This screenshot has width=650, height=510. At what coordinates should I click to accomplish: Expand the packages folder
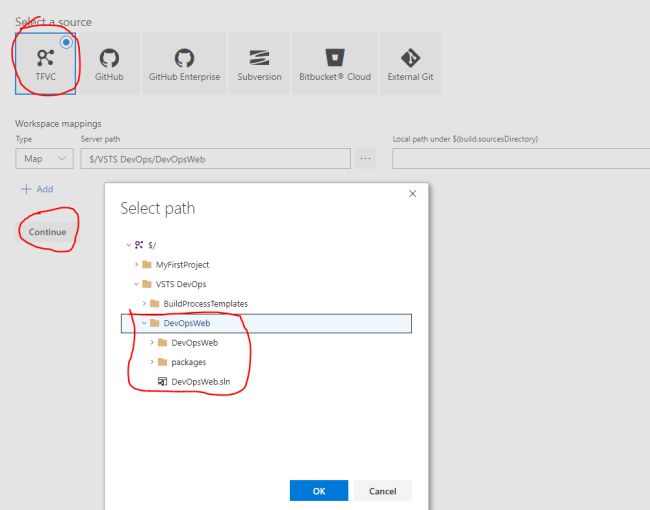pos(152,362)
